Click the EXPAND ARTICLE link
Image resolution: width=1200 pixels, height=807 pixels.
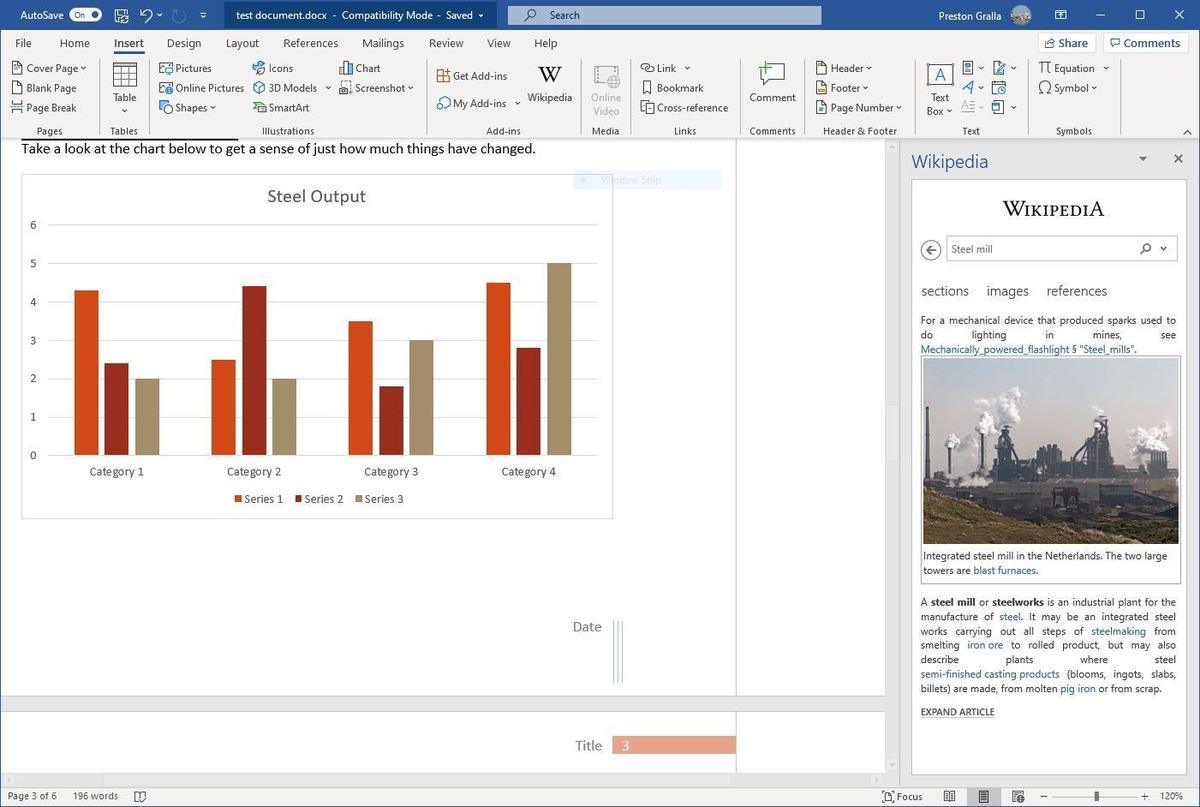957,712
